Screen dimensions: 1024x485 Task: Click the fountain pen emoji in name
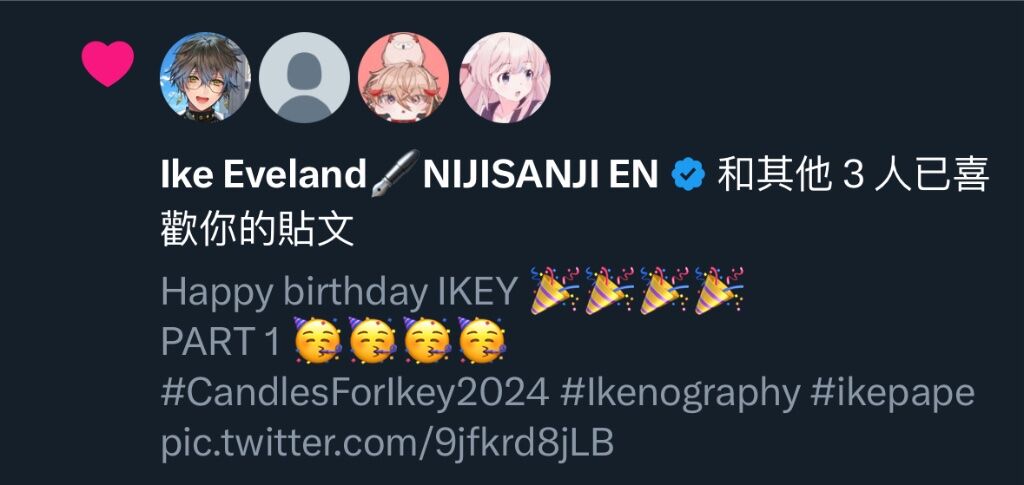click(x=395, y=173)
